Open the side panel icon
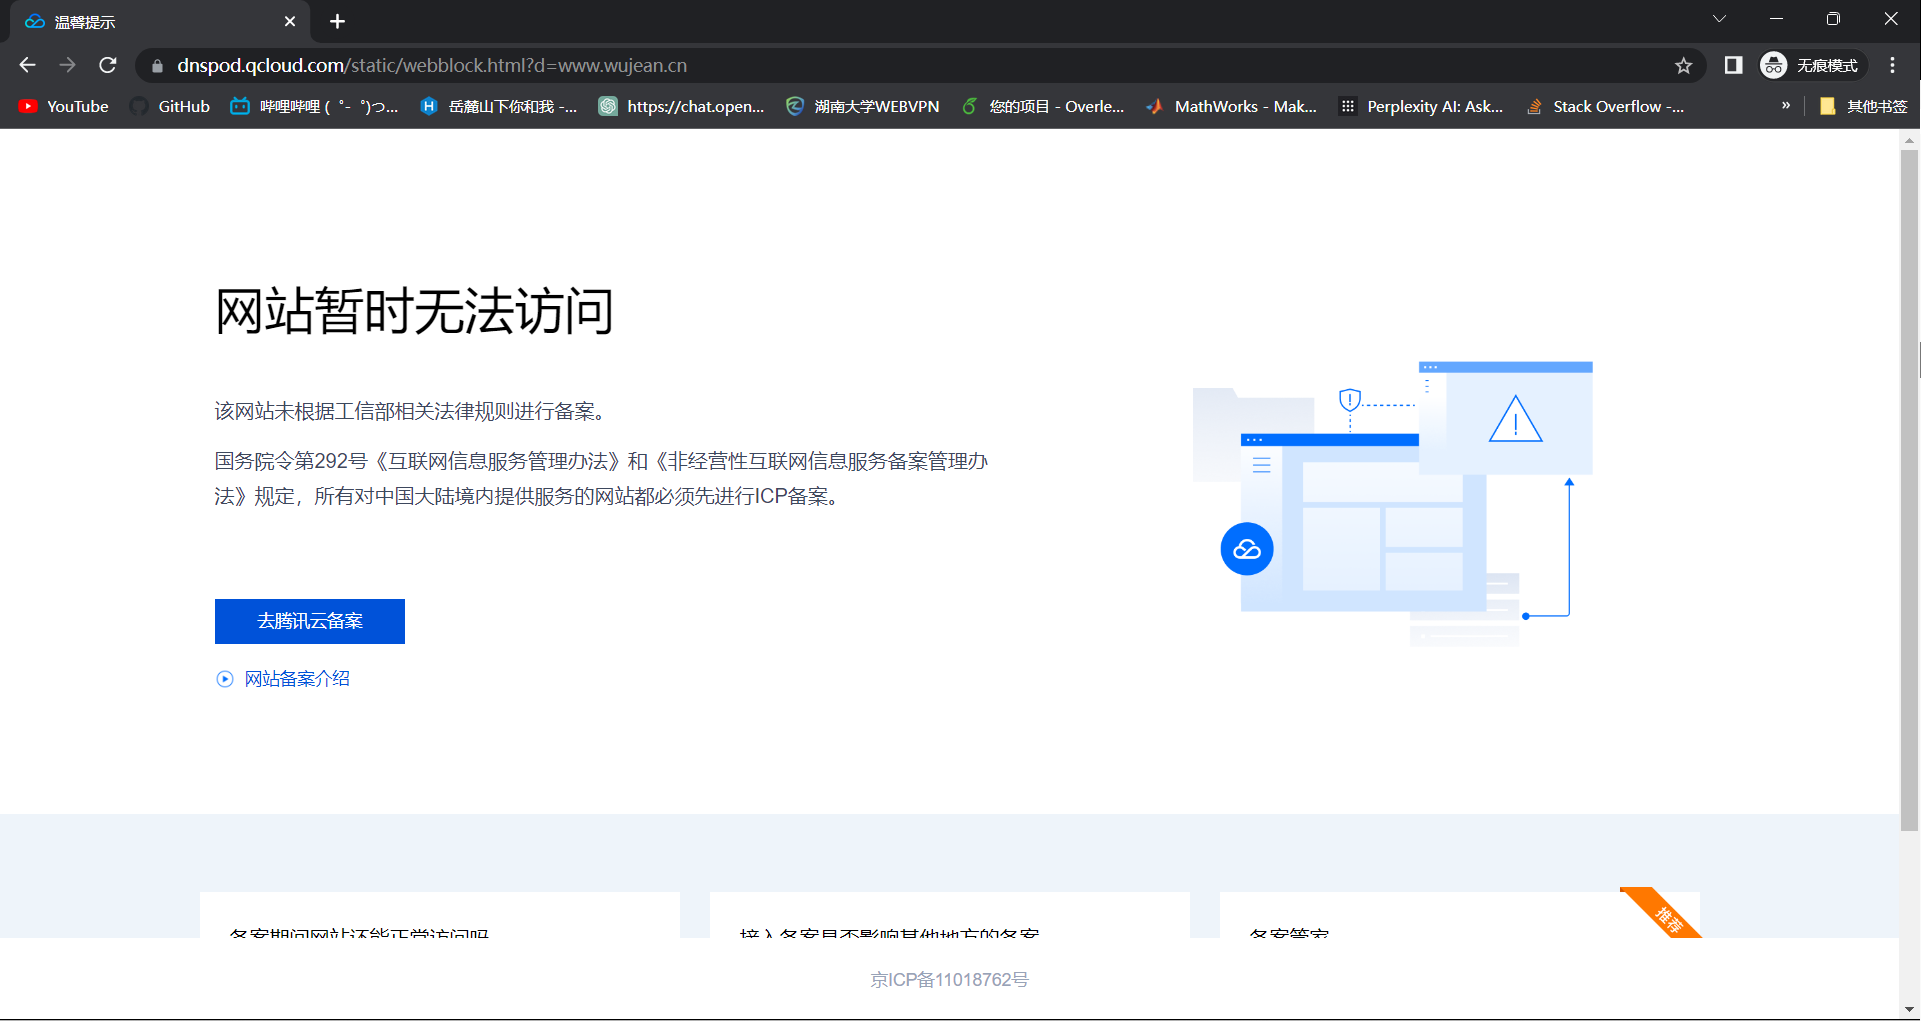Screen dimensions: 1921x1021 pos(1734,65)
